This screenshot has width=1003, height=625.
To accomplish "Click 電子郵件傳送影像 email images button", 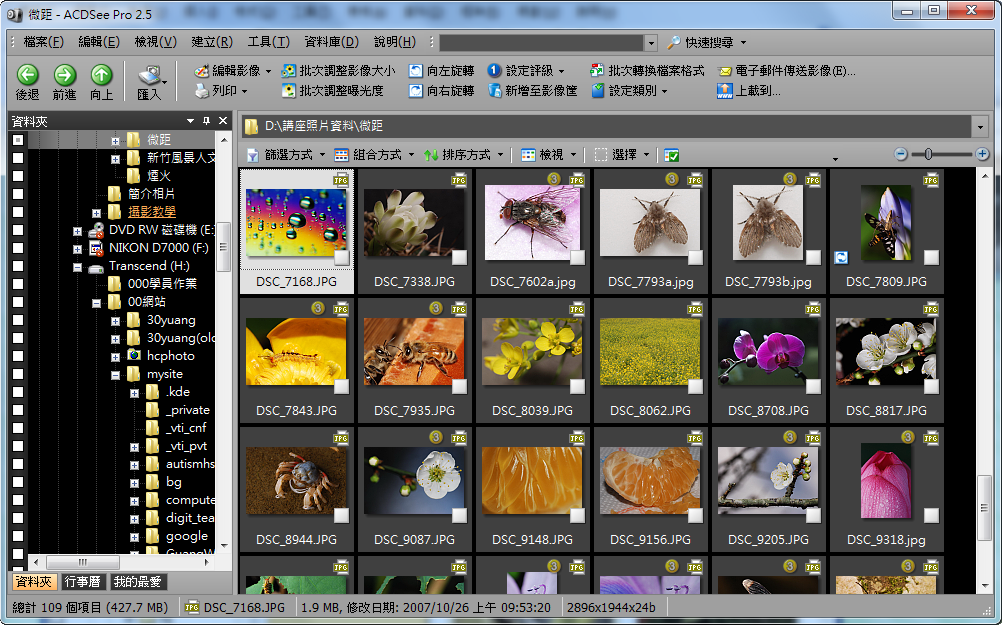I will [x=785, y=71].
